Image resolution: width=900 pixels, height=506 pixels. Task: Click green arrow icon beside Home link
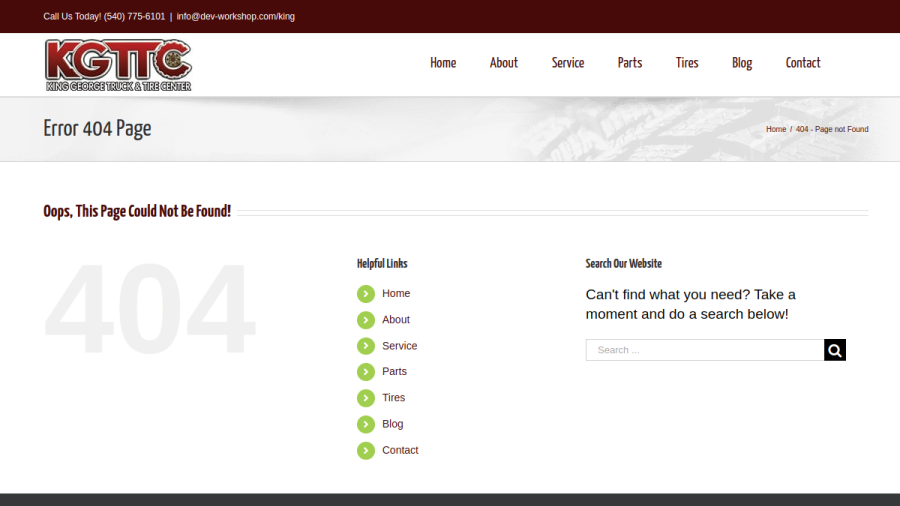pyautogui.click(x=366, y=294)
